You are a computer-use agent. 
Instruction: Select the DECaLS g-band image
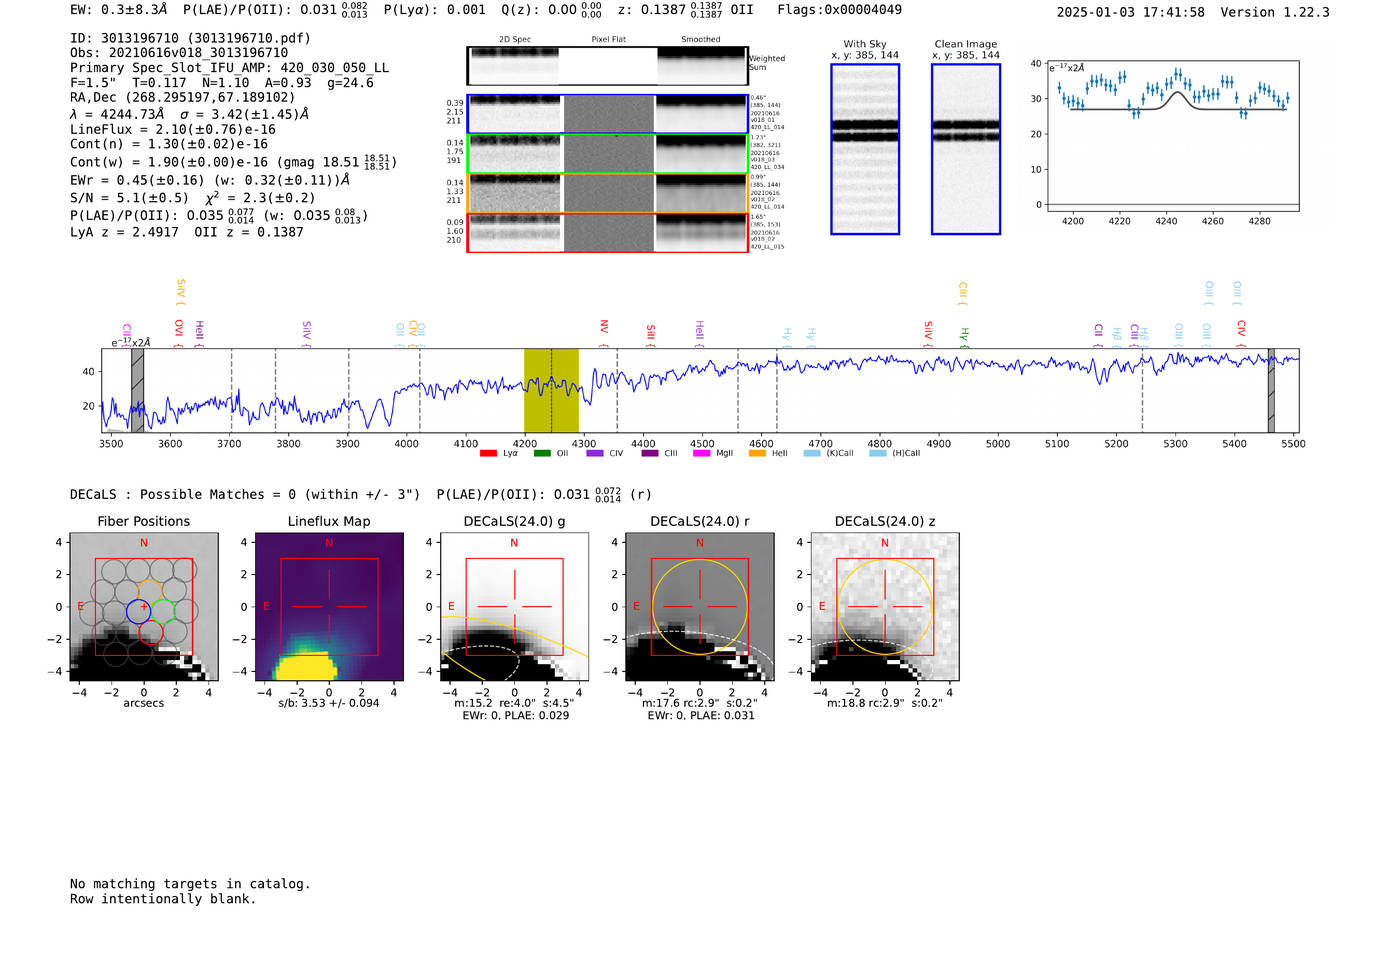pos(514,607)
